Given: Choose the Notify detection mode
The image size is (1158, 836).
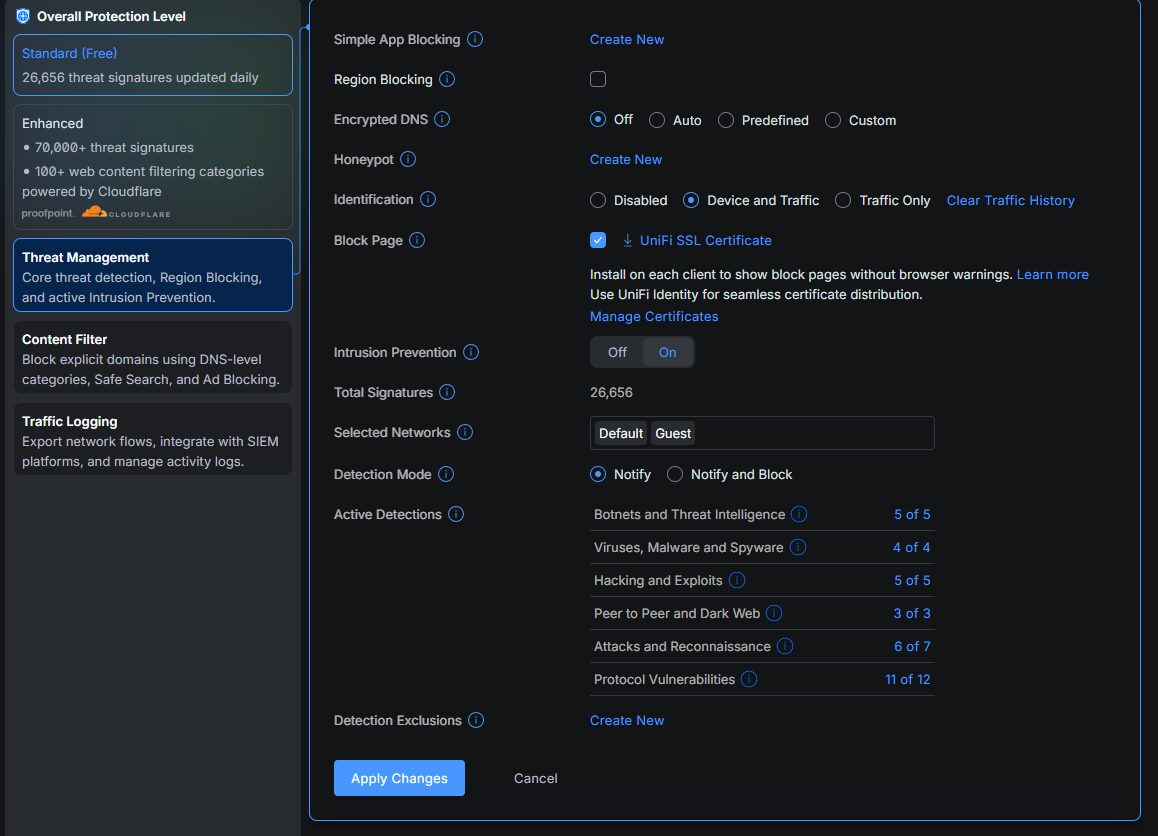Looking at the screenshot, I should tap(598, 474).
